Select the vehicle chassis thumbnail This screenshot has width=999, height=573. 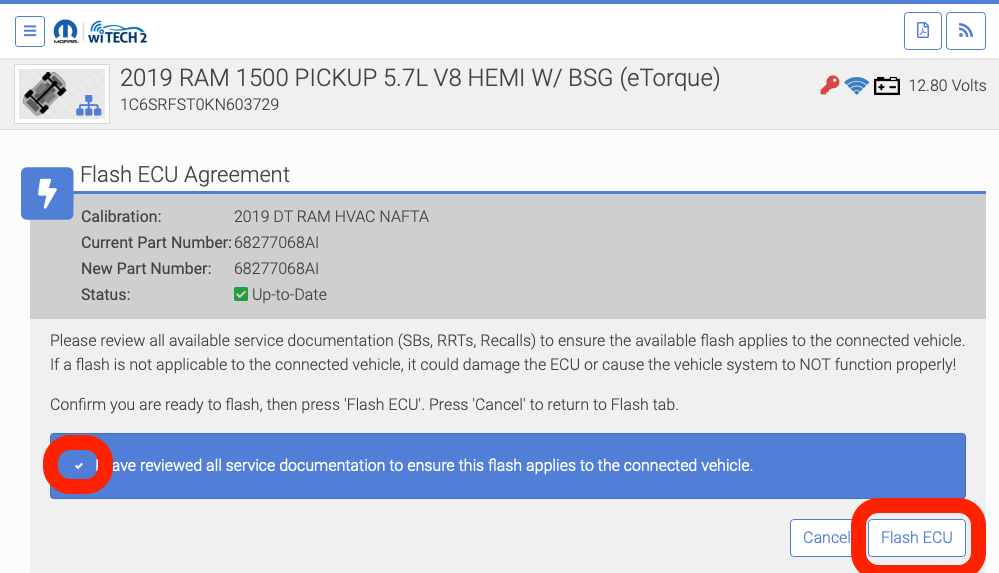point(47,87)
